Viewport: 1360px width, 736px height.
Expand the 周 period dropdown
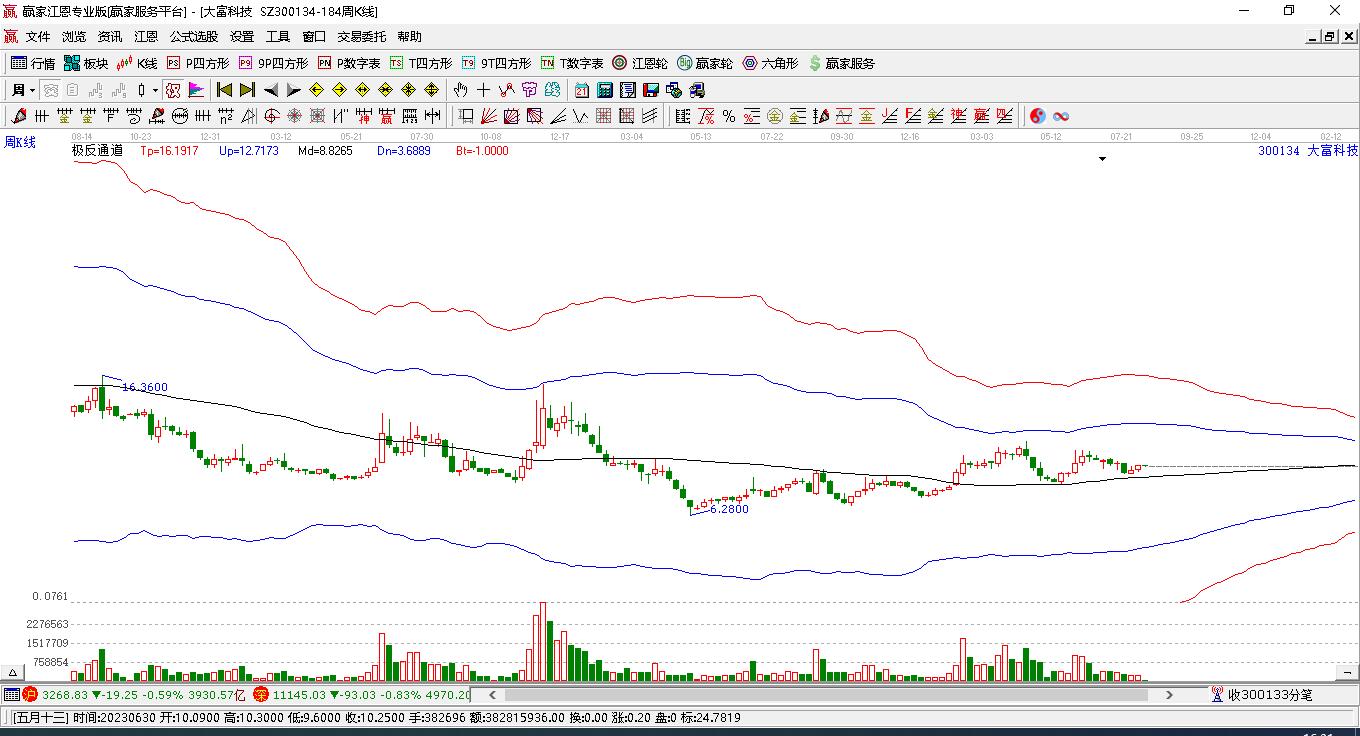click(x=32, y=90)
